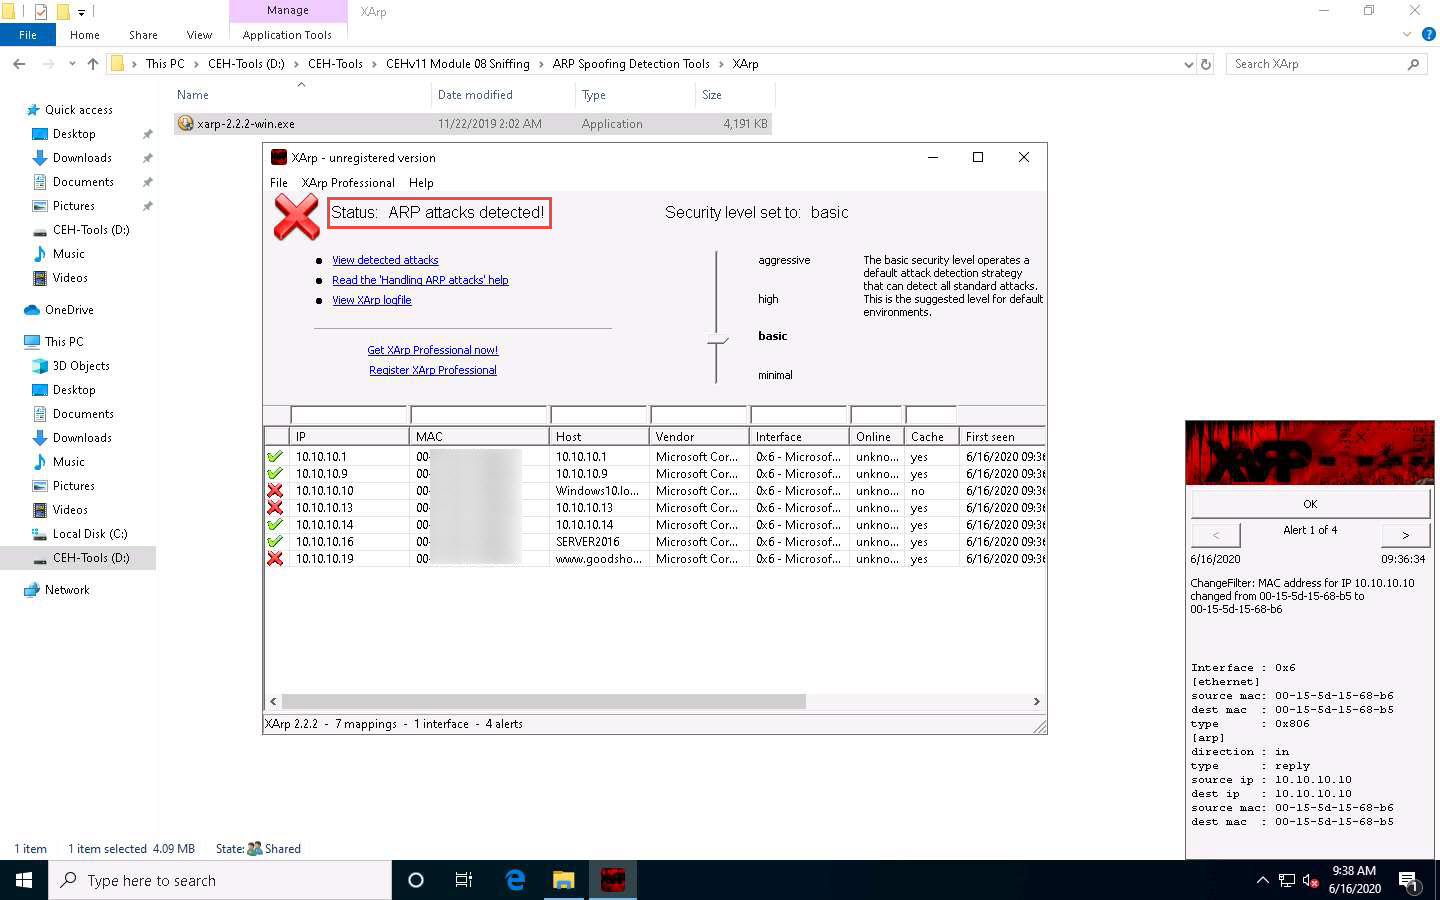Viewport: 1440px width, 900px height.
Task: Refresh the Explorer address bar
Action: click(x=1206, y=64)
